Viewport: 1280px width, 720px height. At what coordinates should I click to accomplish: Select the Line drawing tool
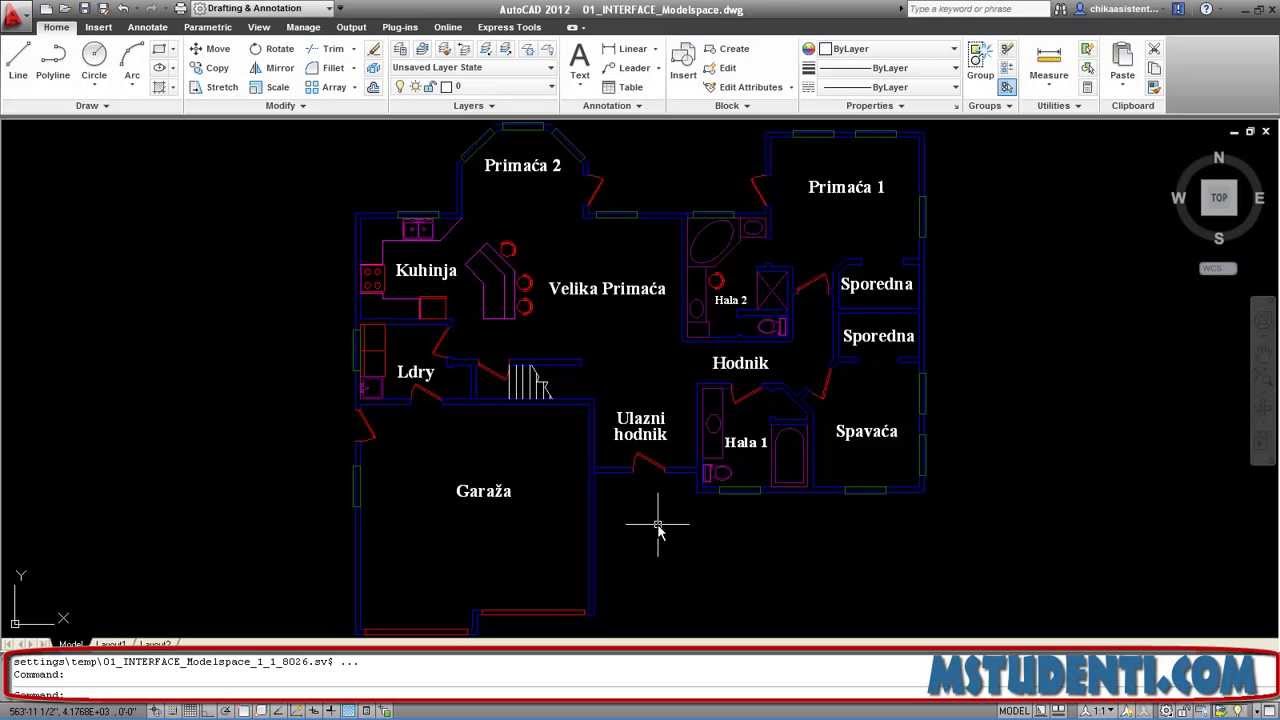pyautogui.click(x=18, y=61)
